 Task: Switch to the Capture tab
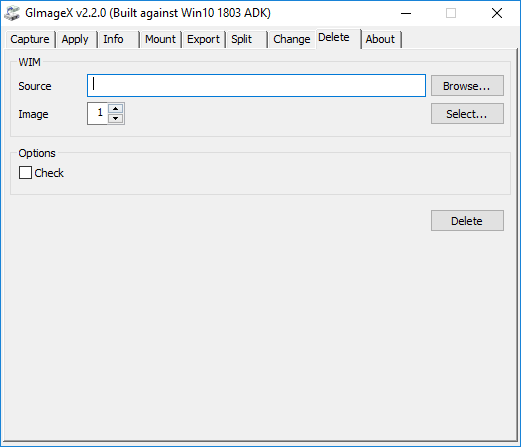30,39
